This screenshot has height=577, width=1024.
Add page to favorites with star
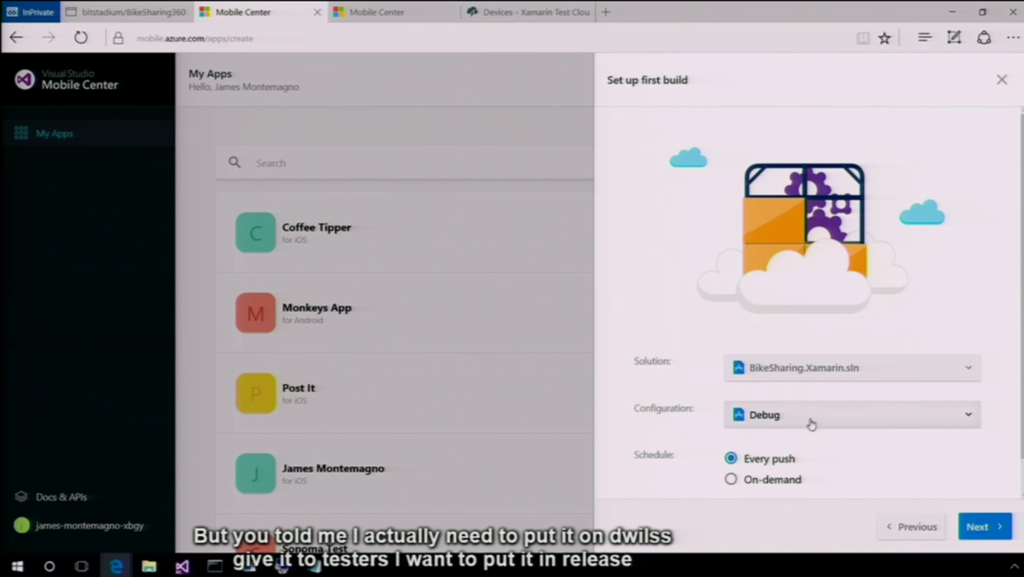tap(884, 39)
